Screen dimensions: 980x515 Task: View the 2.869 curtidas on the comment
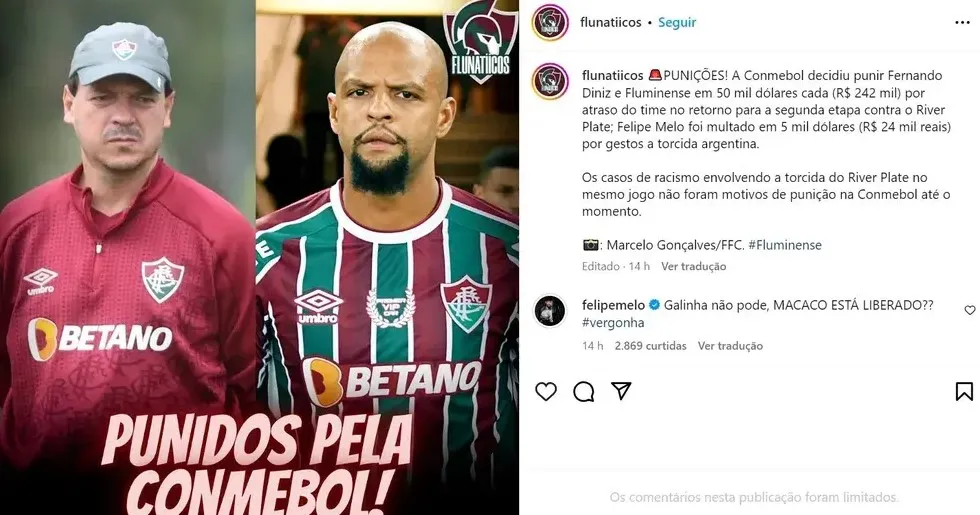click(650, 346)
